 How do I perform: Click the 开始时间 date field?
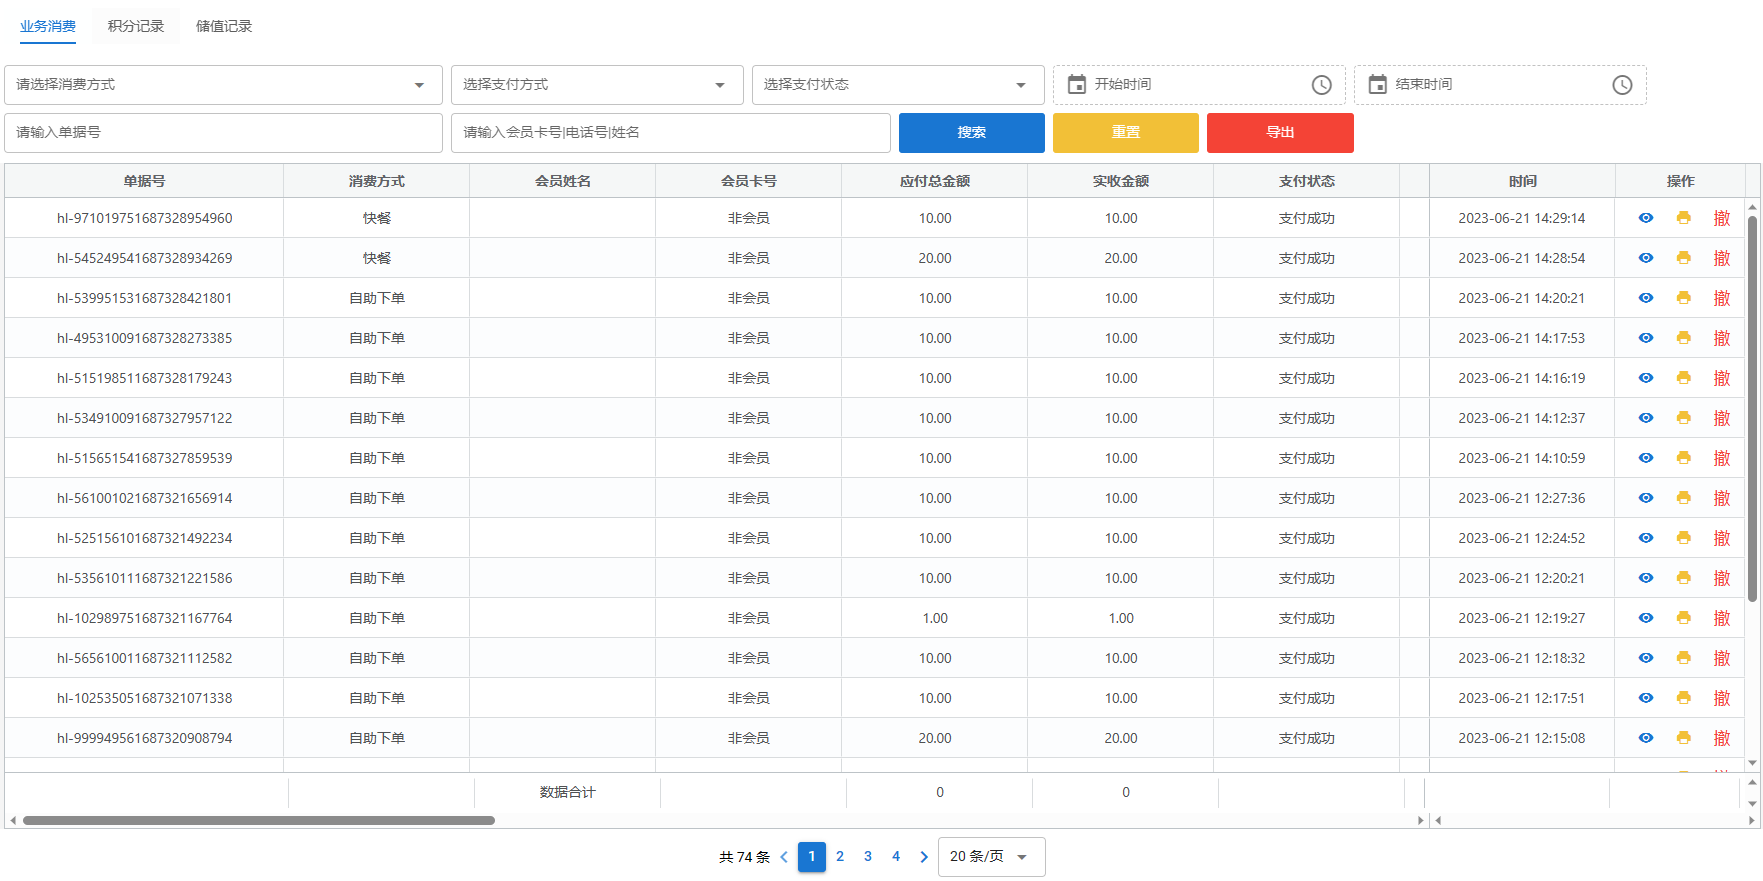pyautogui.click(x=1199, y=85)
